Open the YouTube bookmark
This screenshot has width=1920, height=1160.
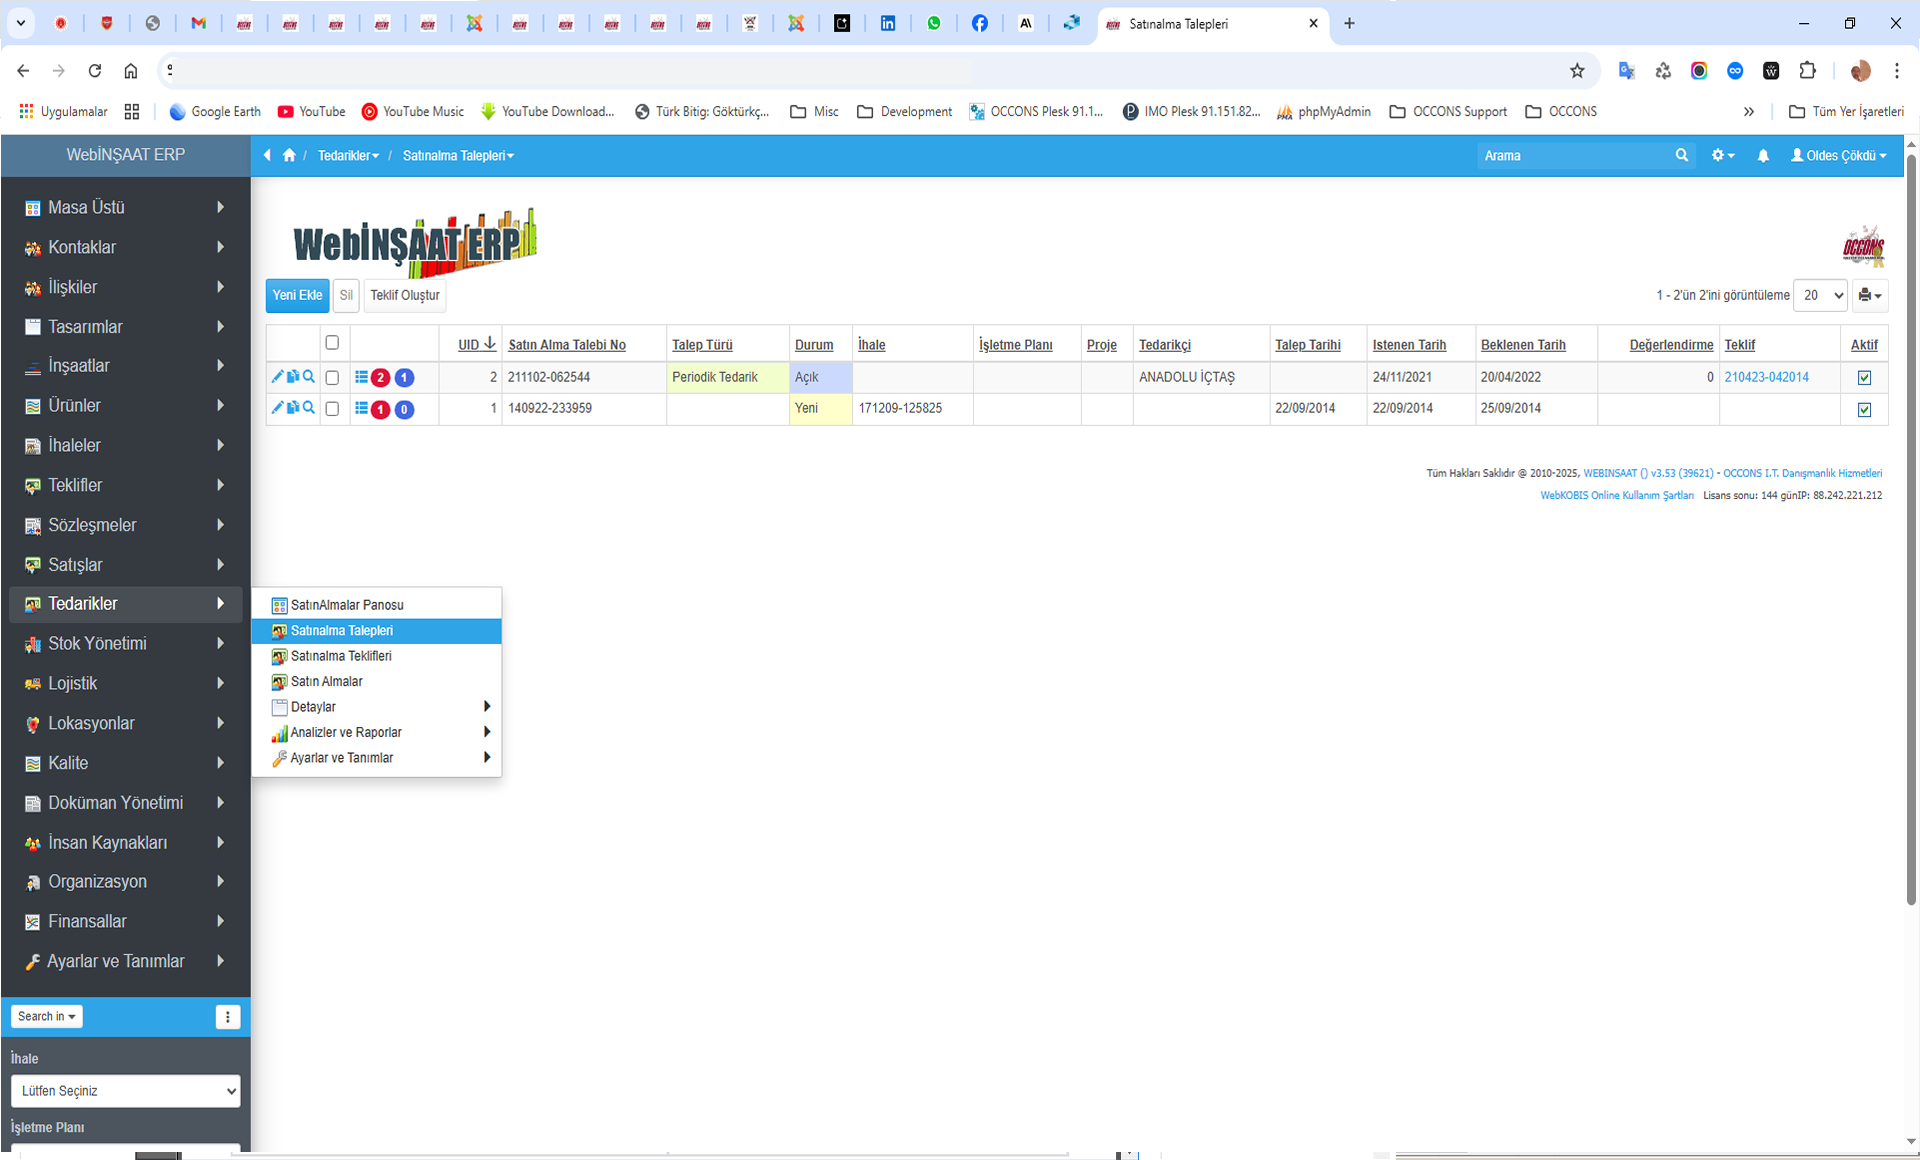pos(311,111)
